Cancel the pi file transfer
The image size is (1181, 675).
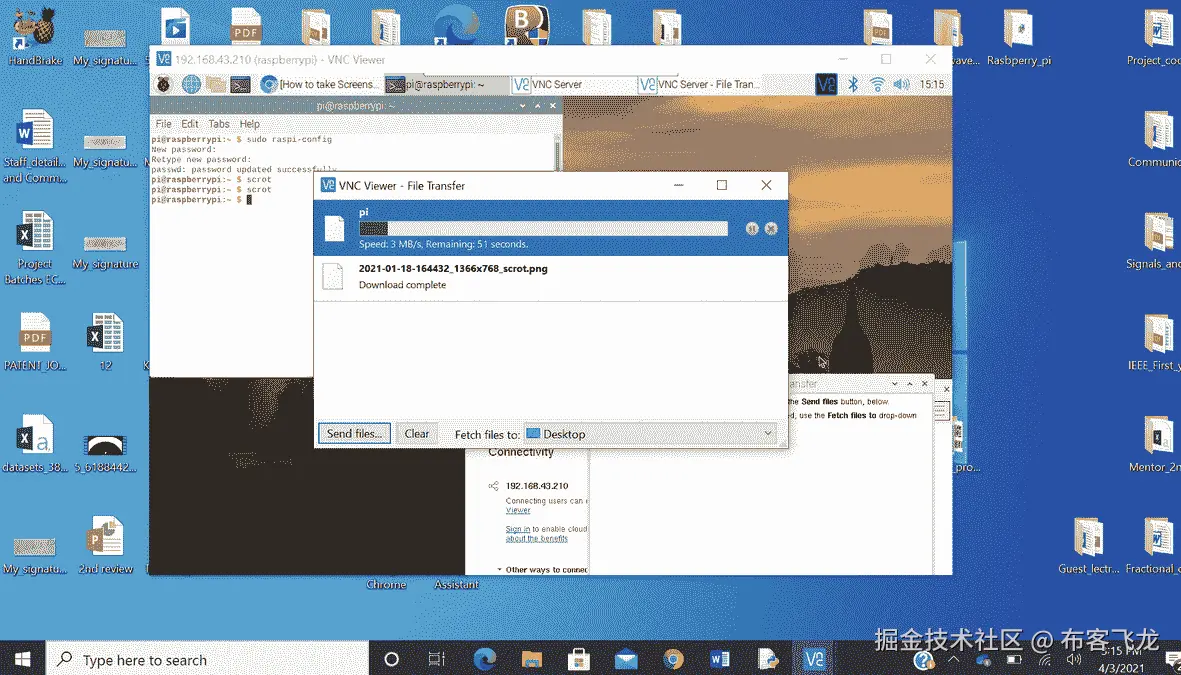(771, 228)
